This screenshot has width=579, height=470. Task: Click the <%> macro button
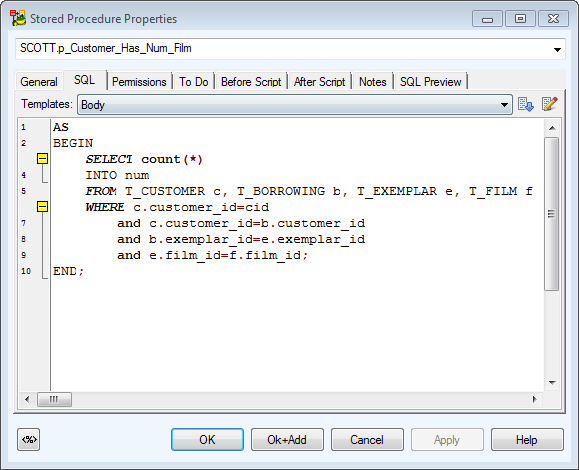pos(29,439)
